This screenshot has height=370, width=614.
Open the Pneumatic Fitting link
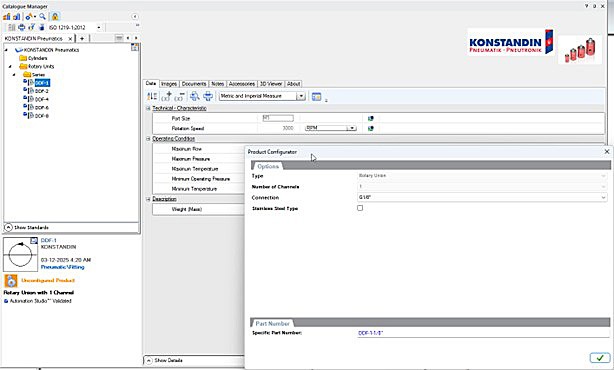tap(63, 267)
